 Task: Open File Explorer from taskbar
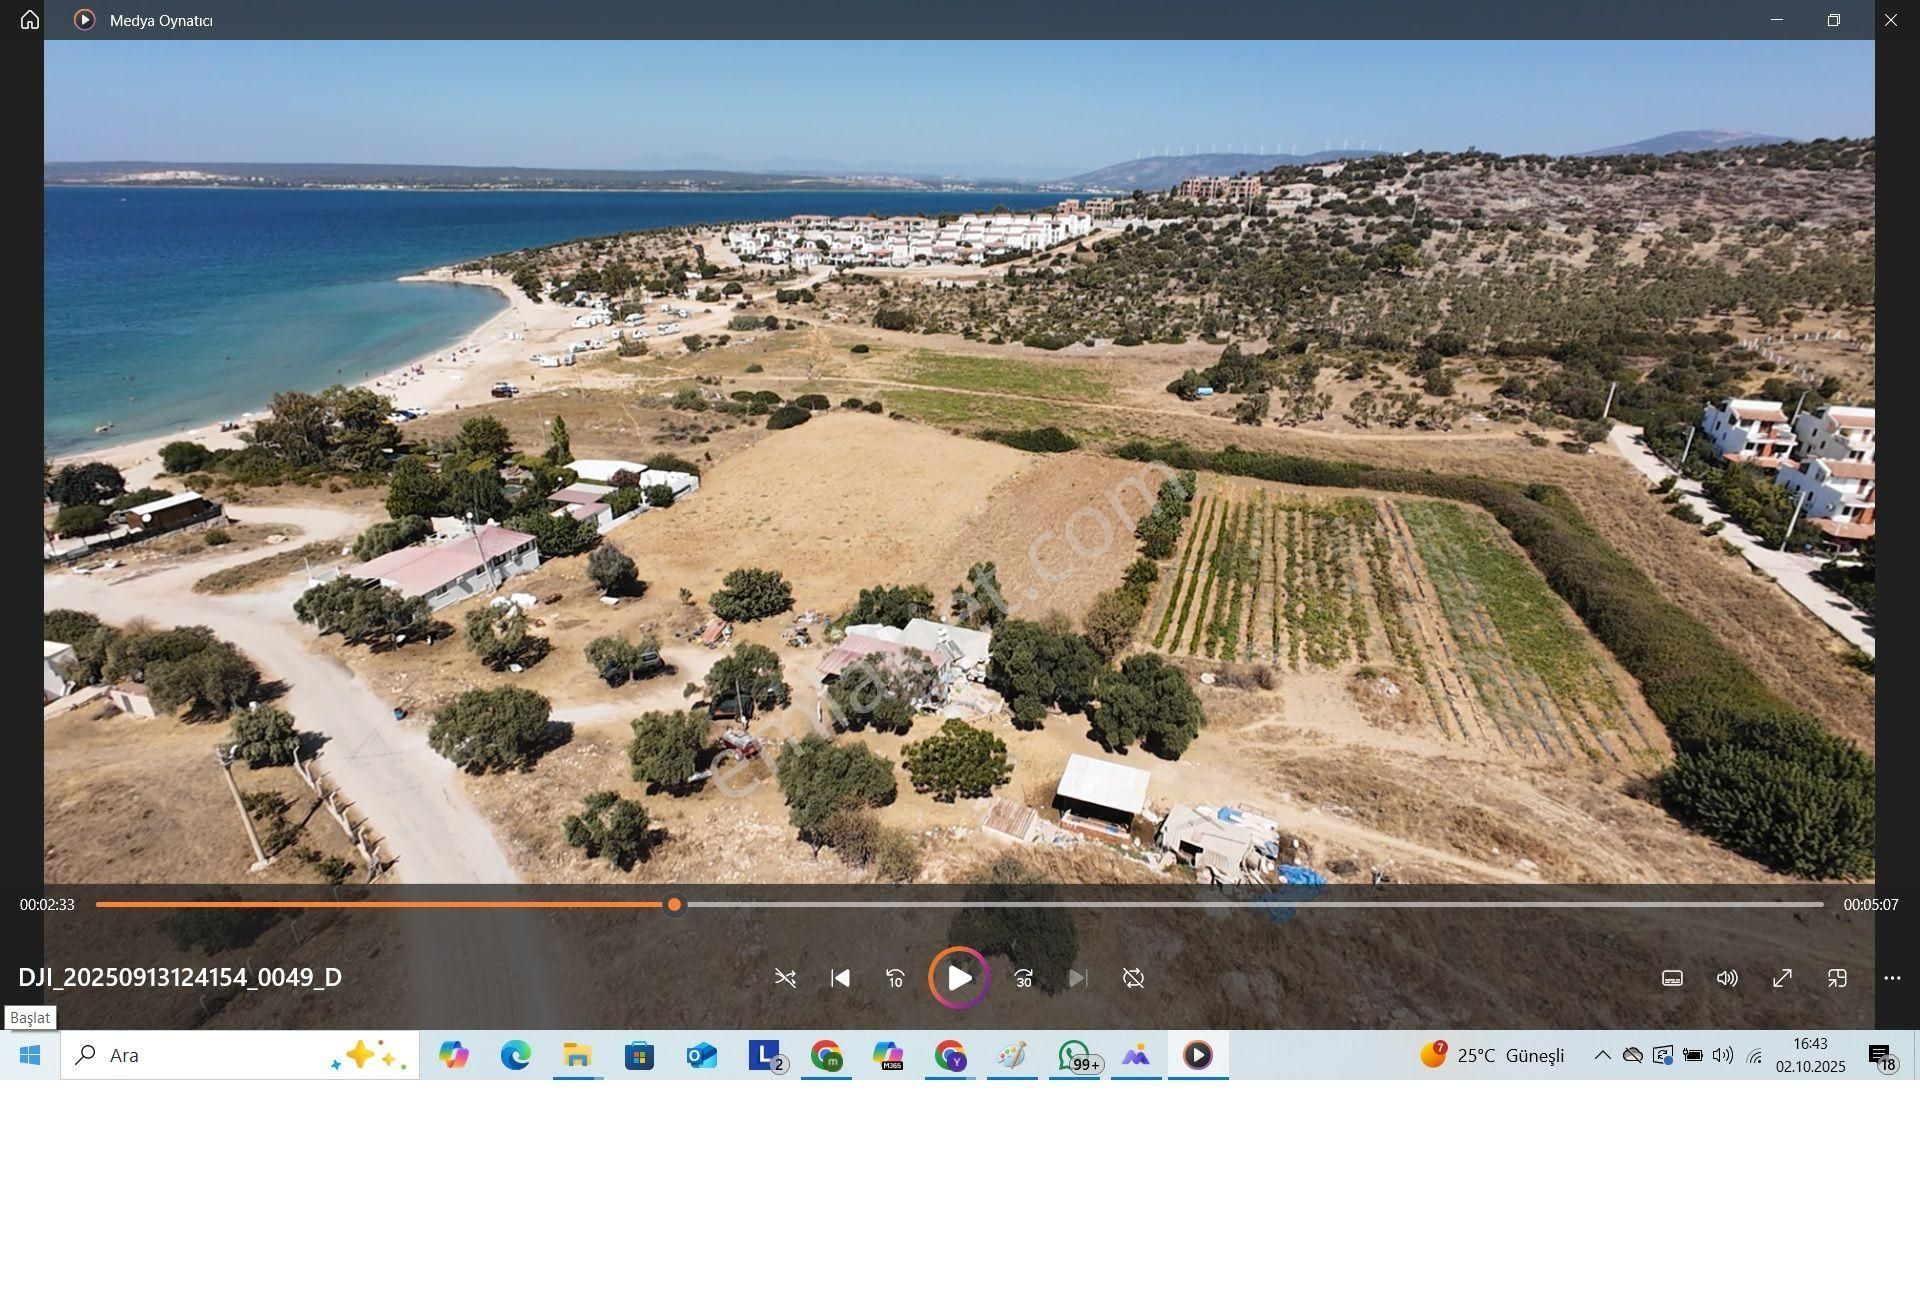click(577, 1055)
